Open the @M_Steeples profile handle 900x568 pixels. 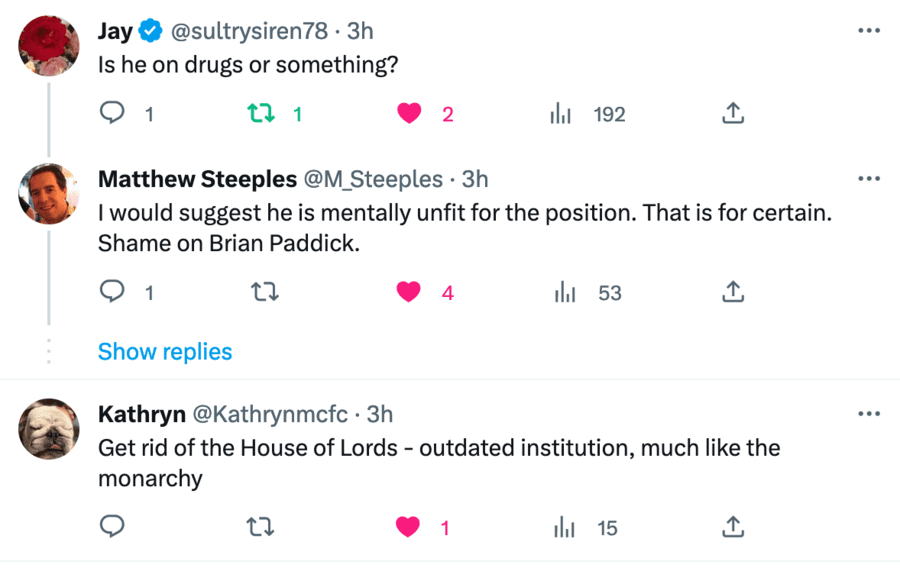(x=373, y=179)
